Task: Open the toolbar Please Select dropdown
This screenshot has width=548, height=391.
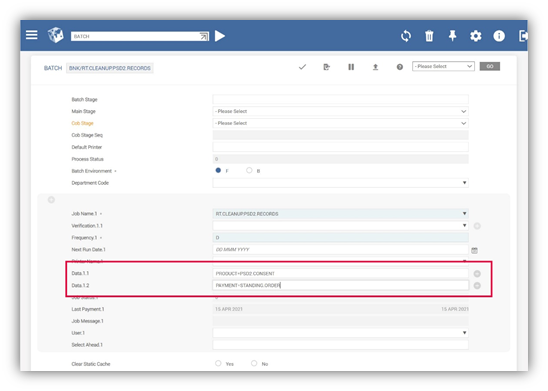Action: (443, 66)
